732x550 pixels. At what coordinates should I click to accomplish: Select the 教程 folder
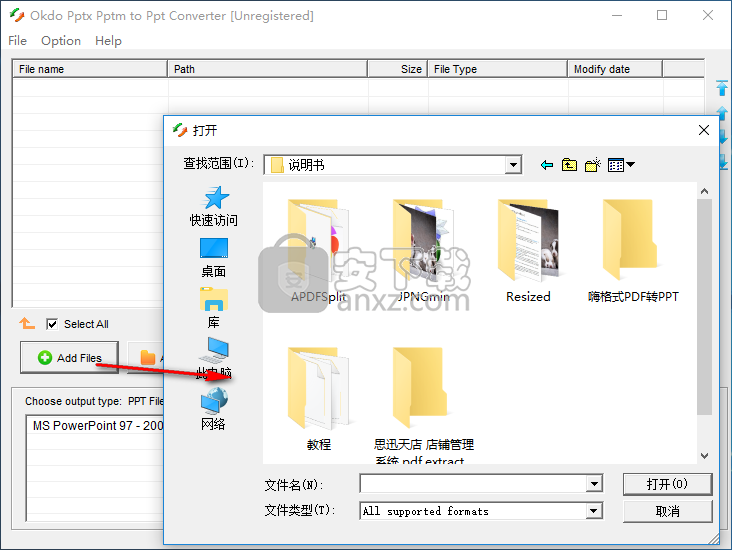(318, 399)
